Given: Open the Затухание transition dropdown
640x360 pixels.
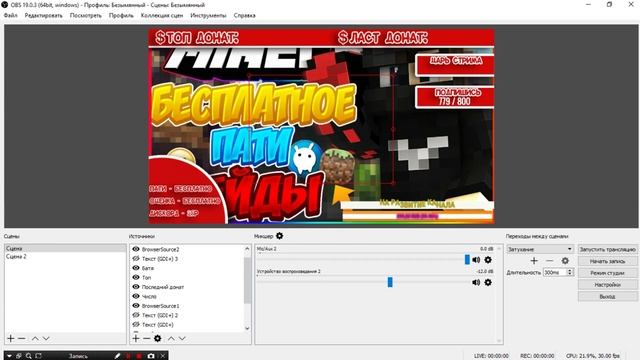Looking at the screenshot, I should tap(540, 249).
